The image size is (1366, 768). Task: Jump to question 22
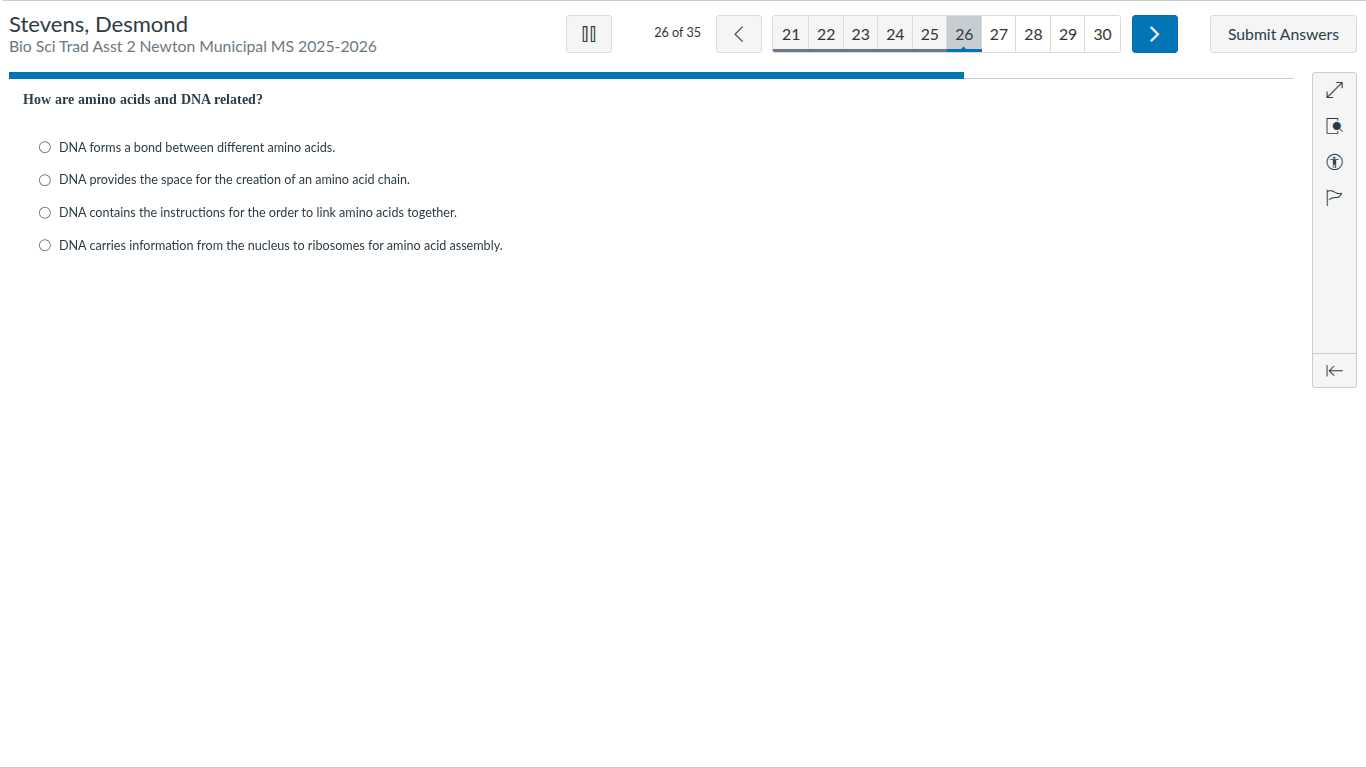point(826,34)
